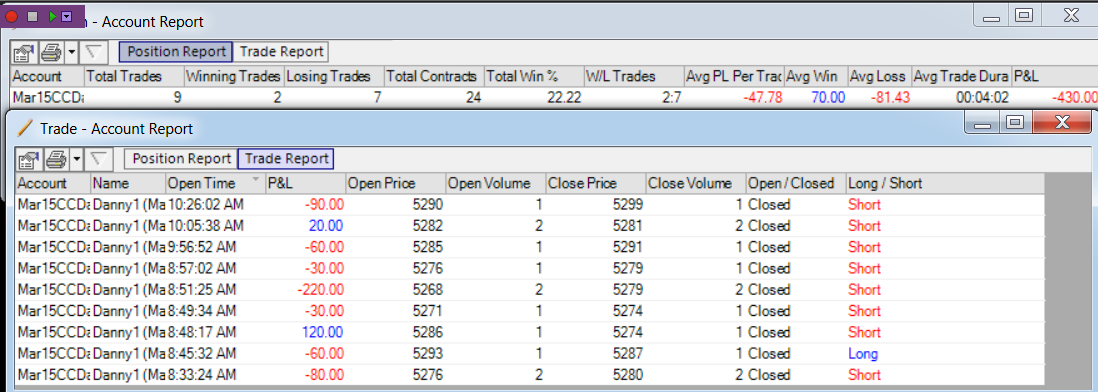The image size is (1098, 392).
Task: Switch to Position Report in the Trade window
Action: point(181,159)
